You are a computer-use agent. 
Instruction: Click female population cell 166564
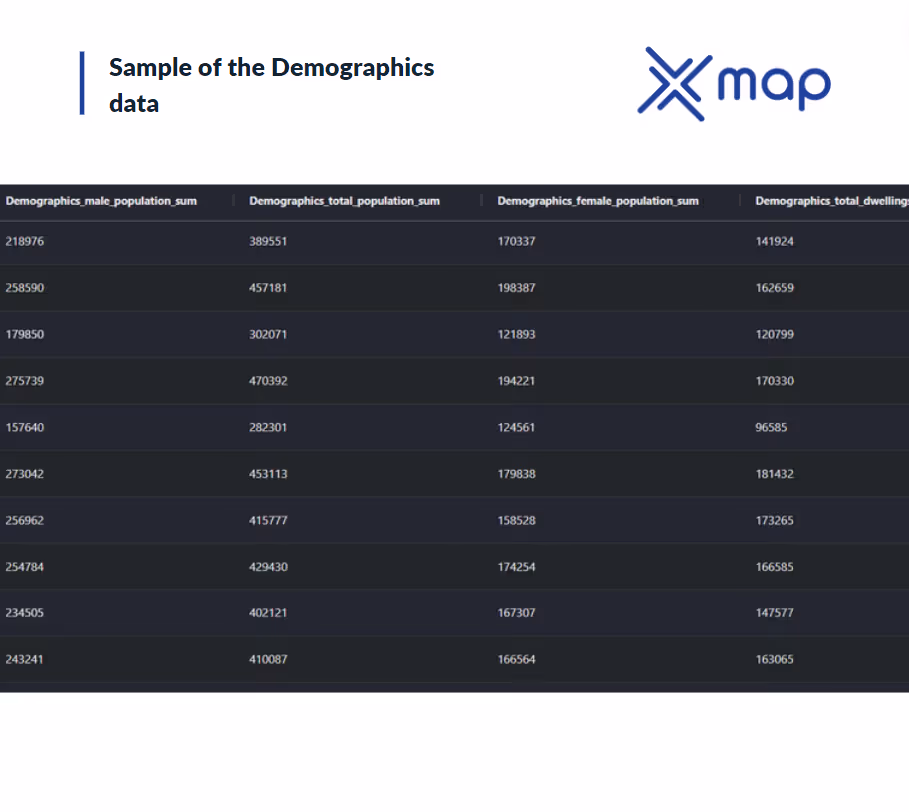coord(517,659)
